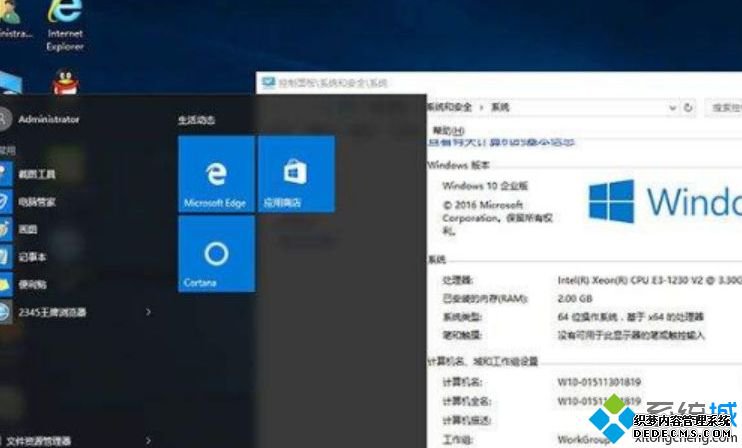This screenshot has height=448, width=742.
Task: Click the 系统 breadcrumb item
Action: [500, 107]
